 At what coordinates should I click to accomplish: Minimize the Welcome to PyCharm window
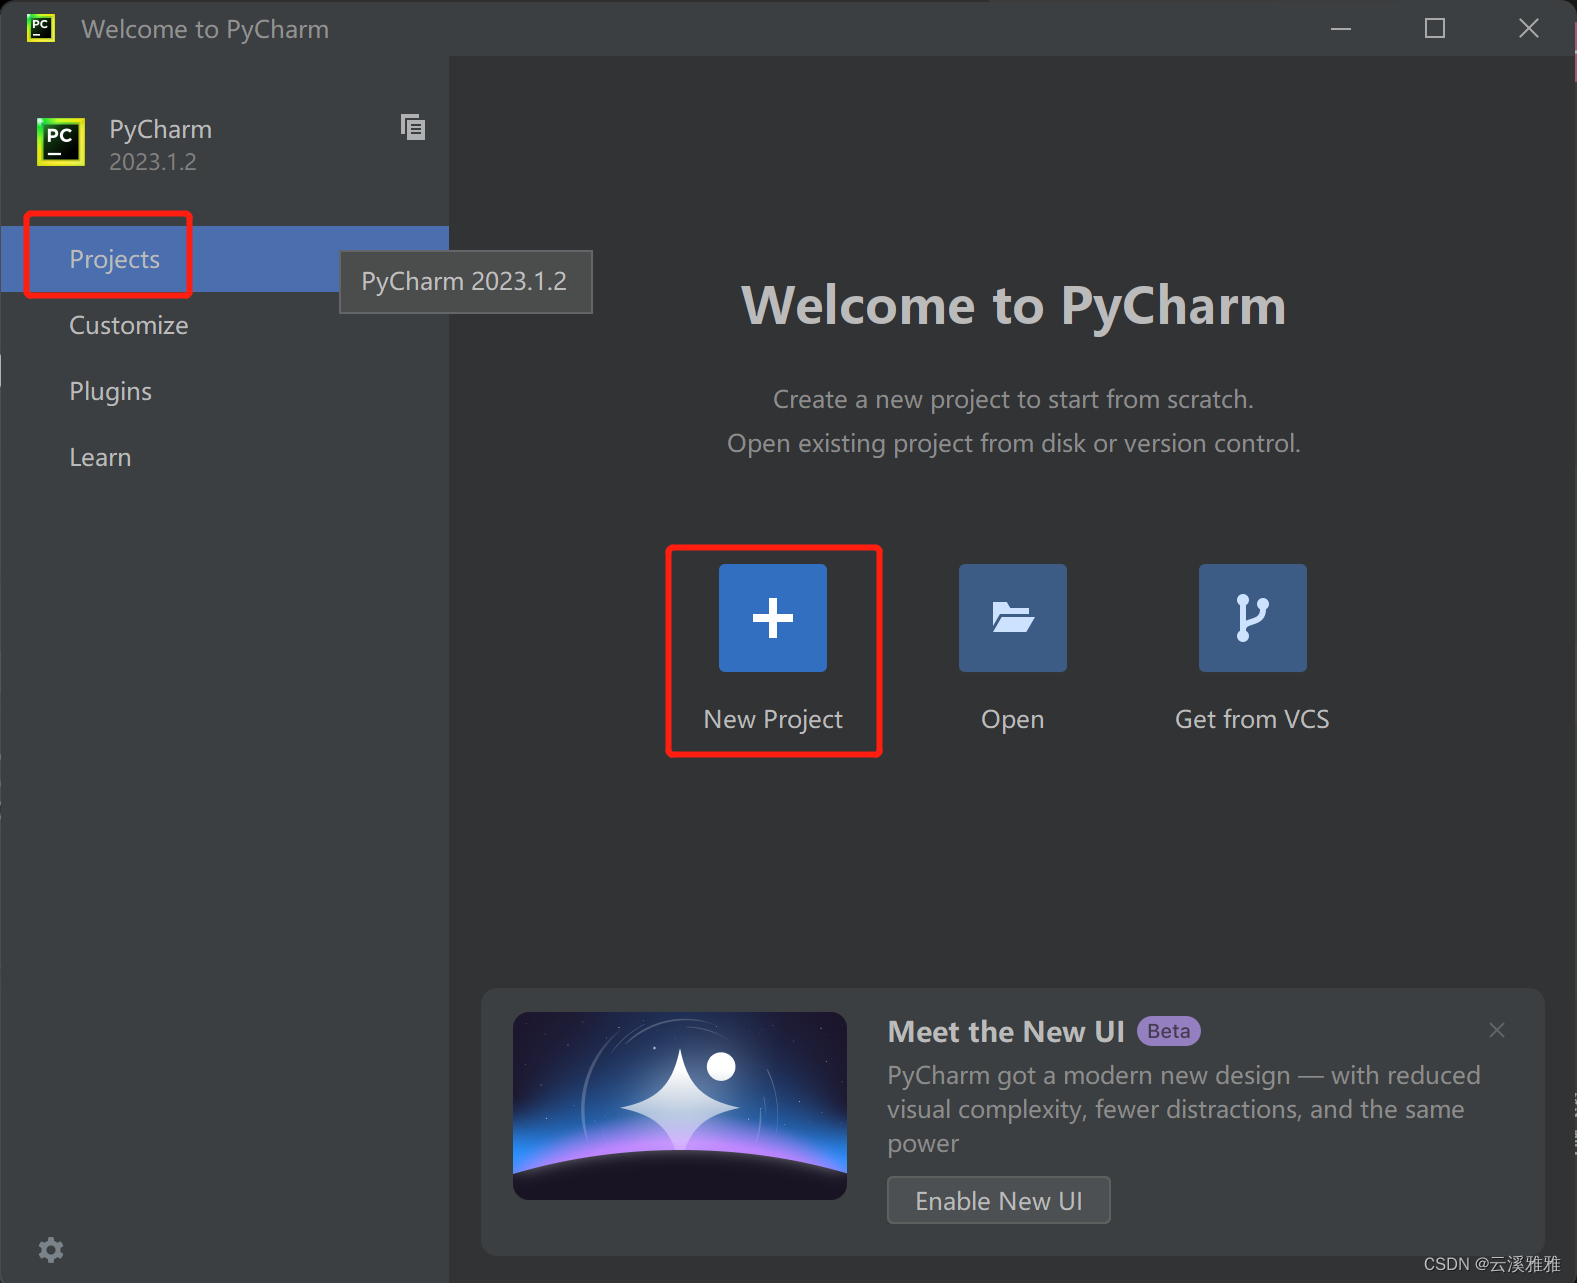(1341, 28)
